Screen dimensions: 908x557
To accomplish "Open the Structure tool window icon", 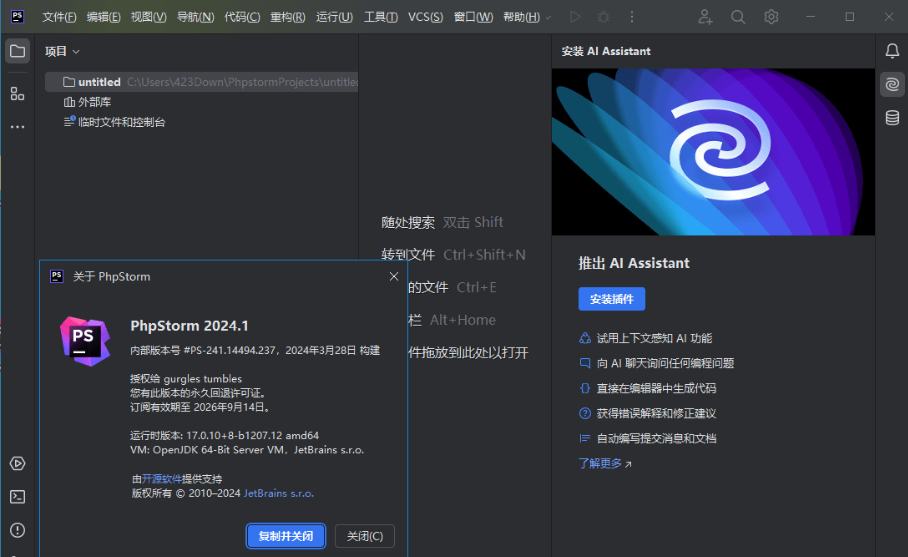I will coord(17,93).
